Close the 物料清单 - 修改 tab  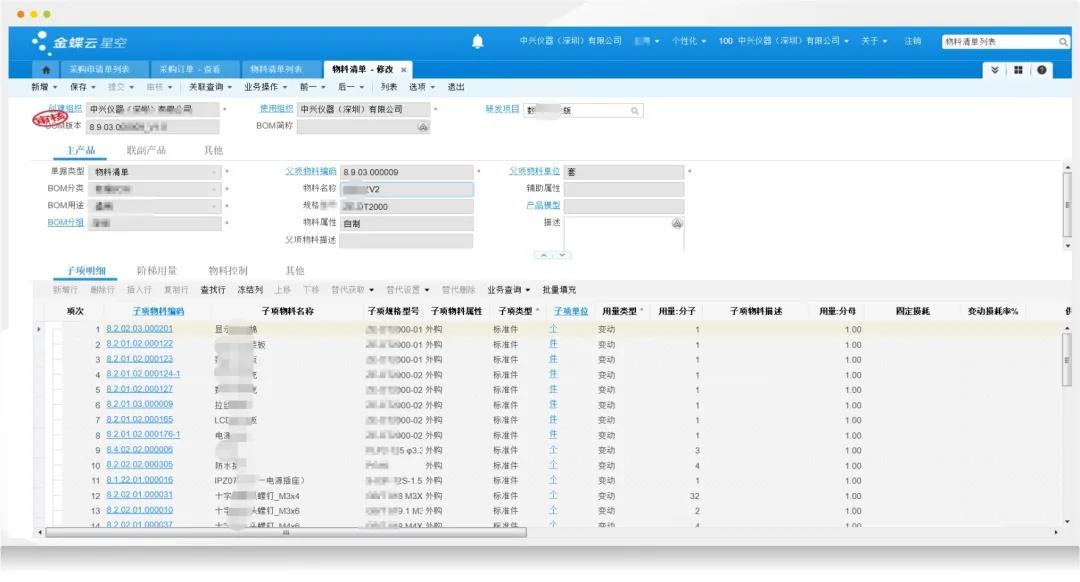click(404, 70)
